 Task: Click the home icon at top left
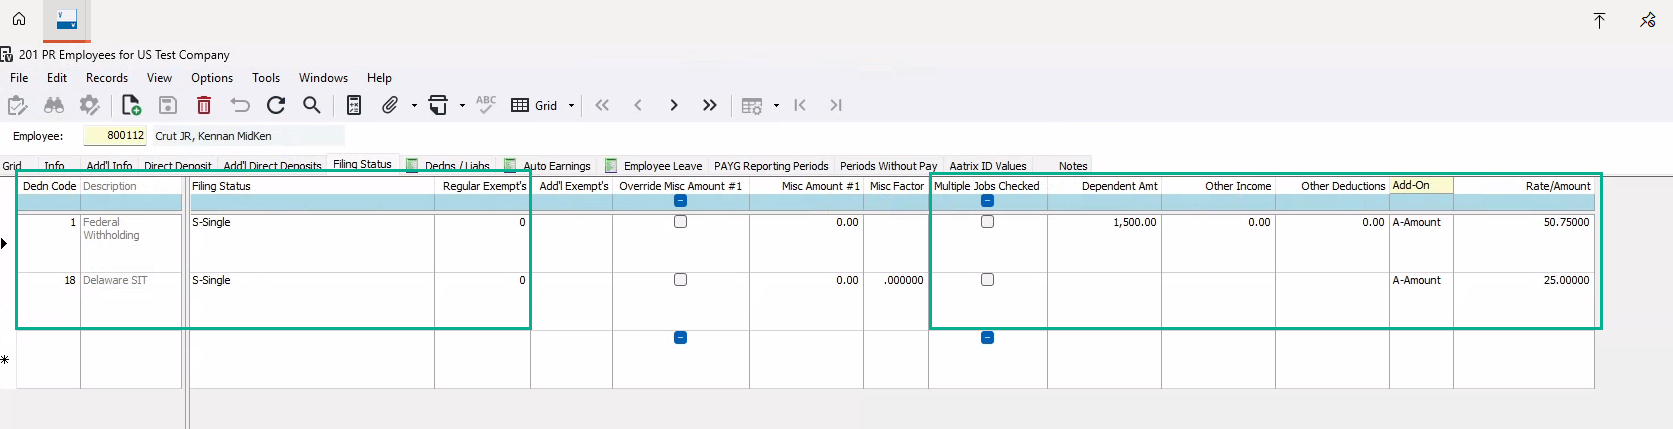point(19,19)
